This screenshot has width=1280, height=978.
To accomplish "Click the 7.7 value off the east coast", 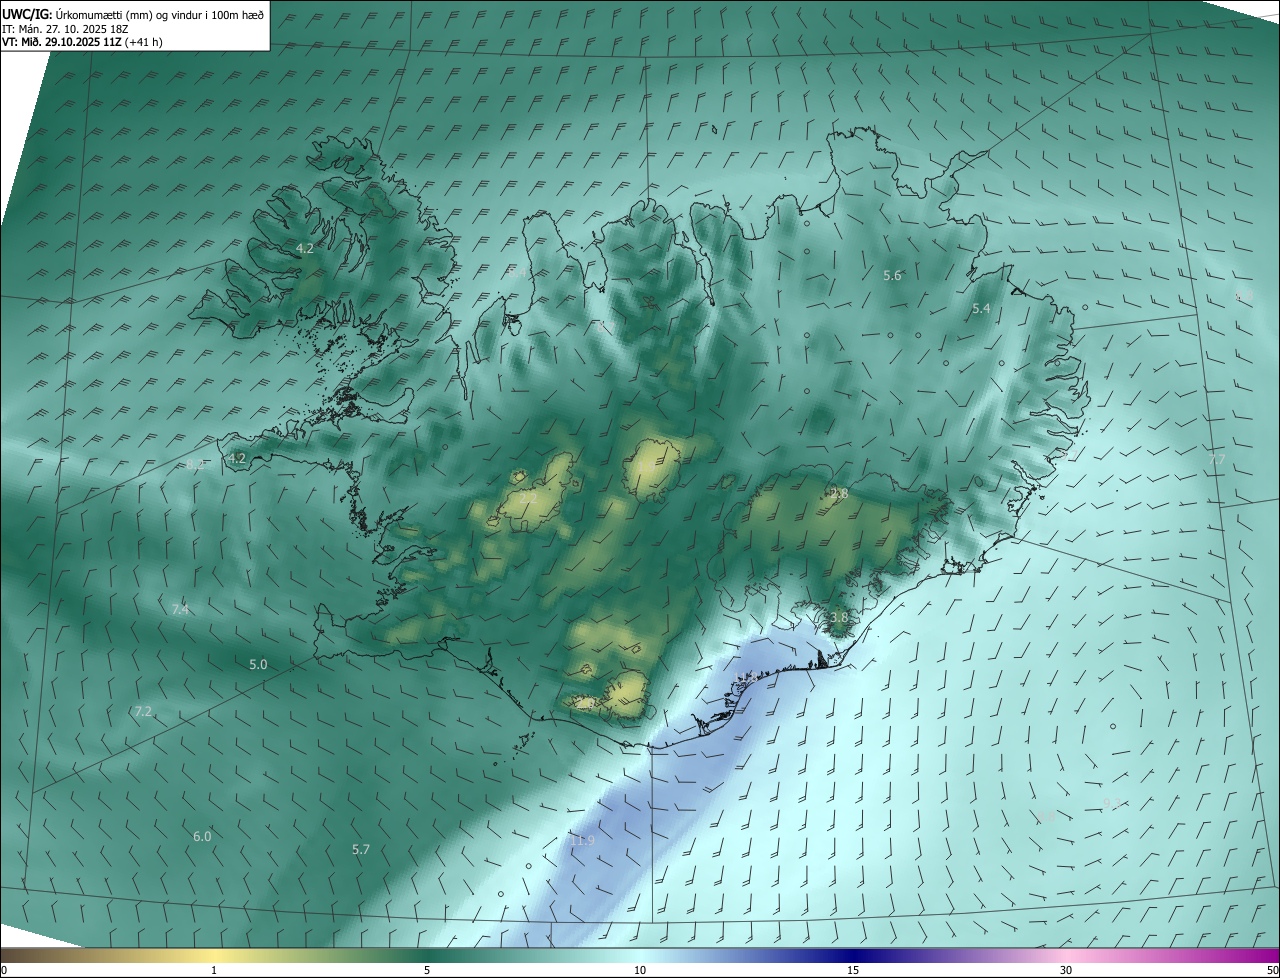I will pos(1216,459).
